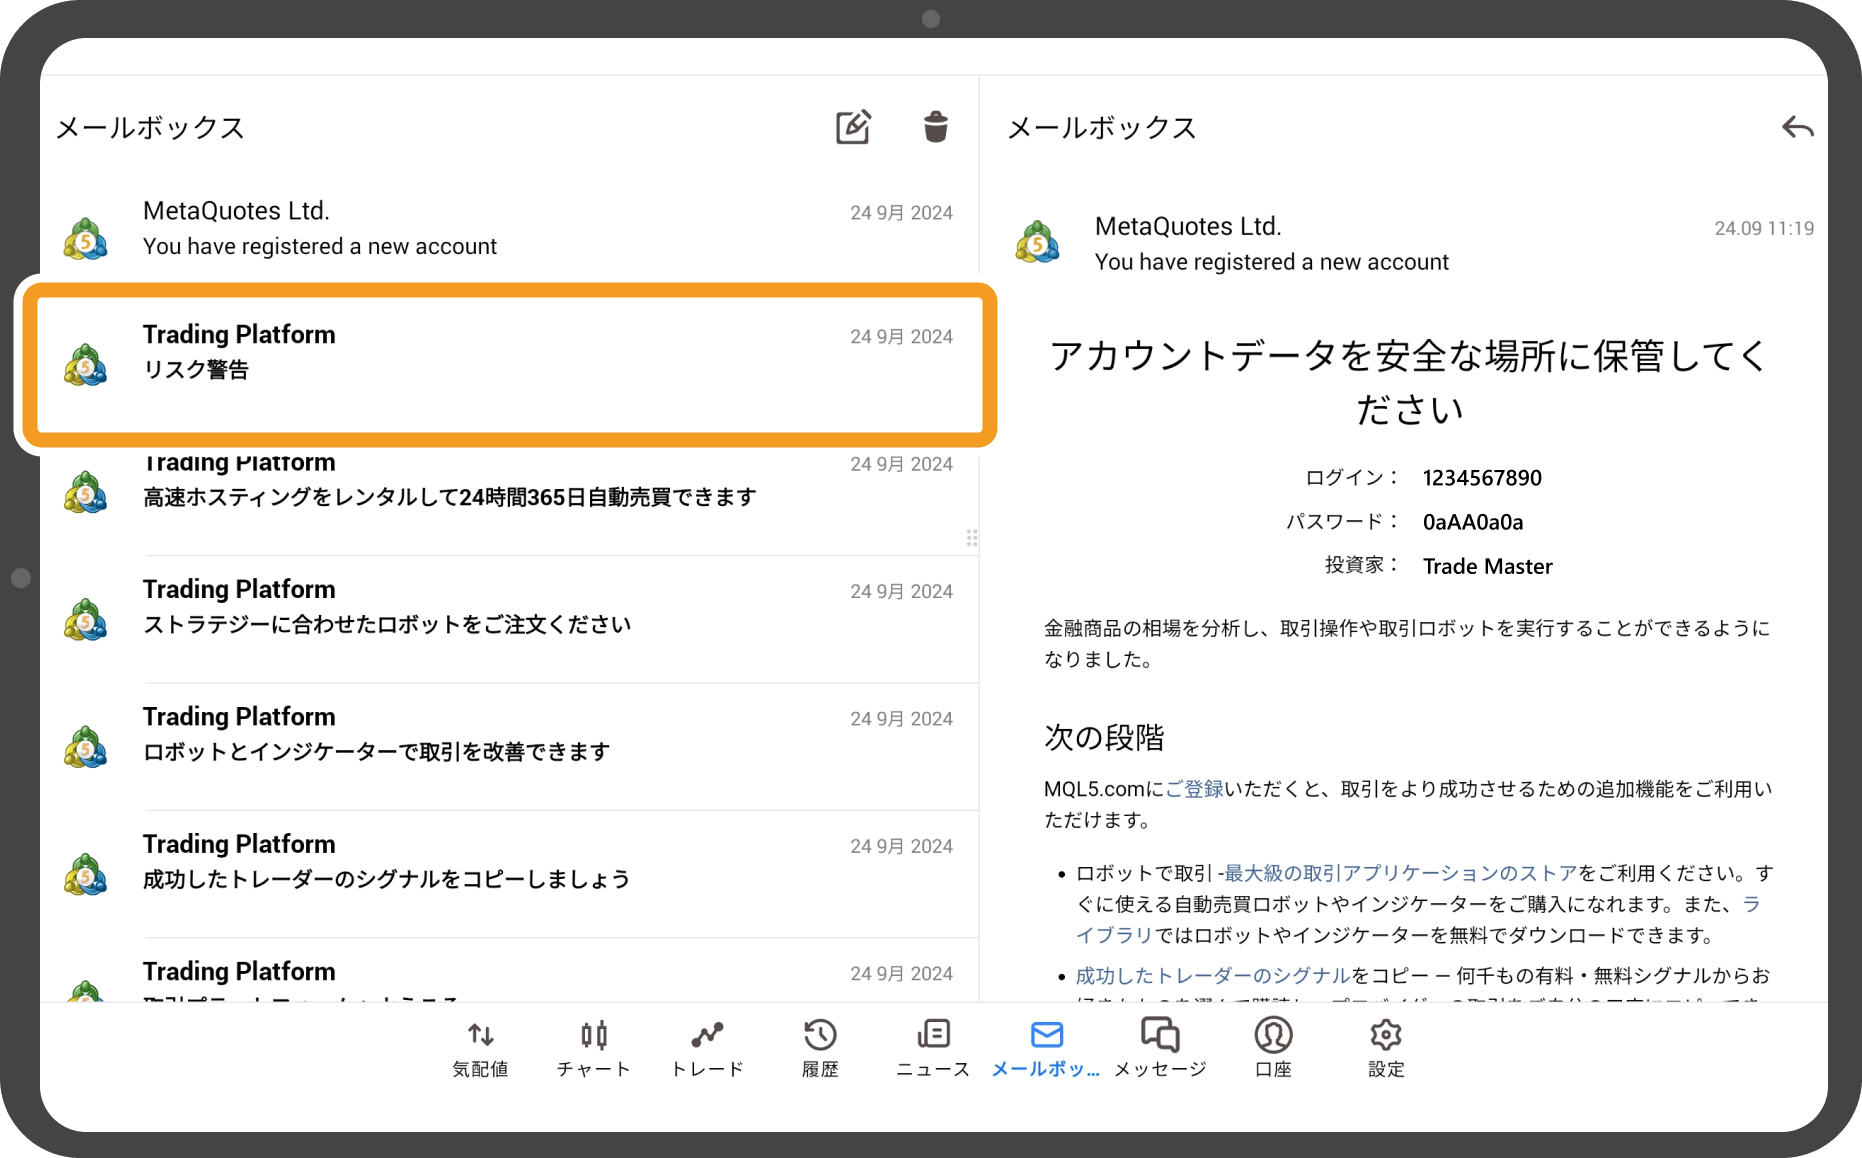
Task: Click the ご登録 registration link
Action: 1194,789
